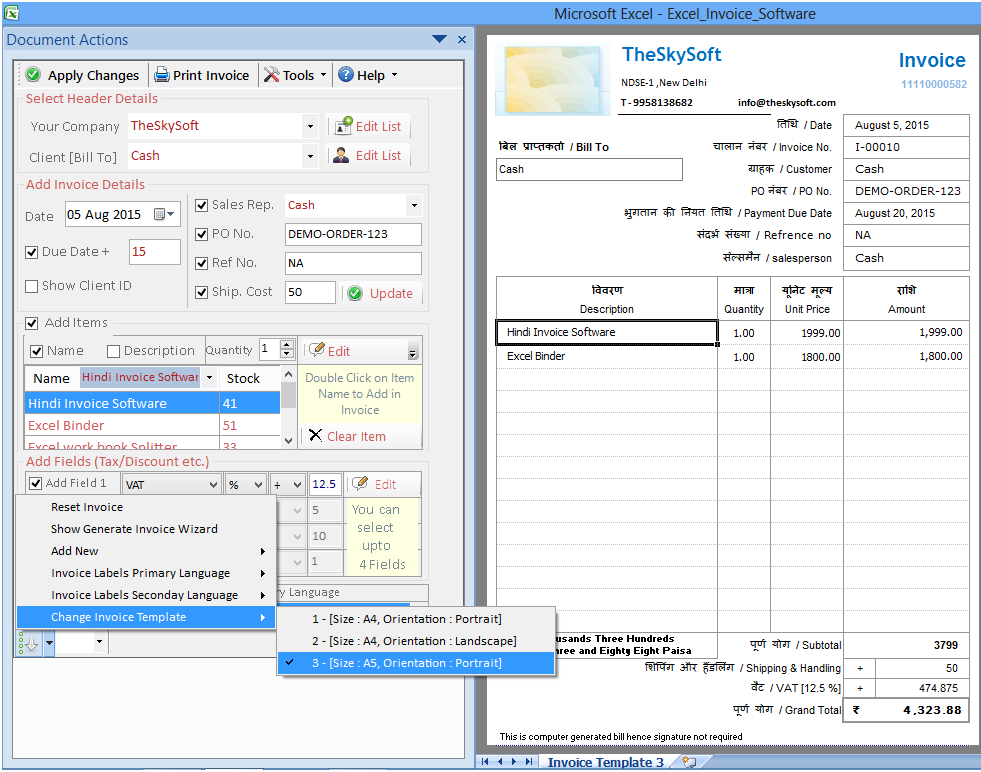Click the Apply Changes button
The height and width of the screenshot is (772, 981).
pos(83,75)
